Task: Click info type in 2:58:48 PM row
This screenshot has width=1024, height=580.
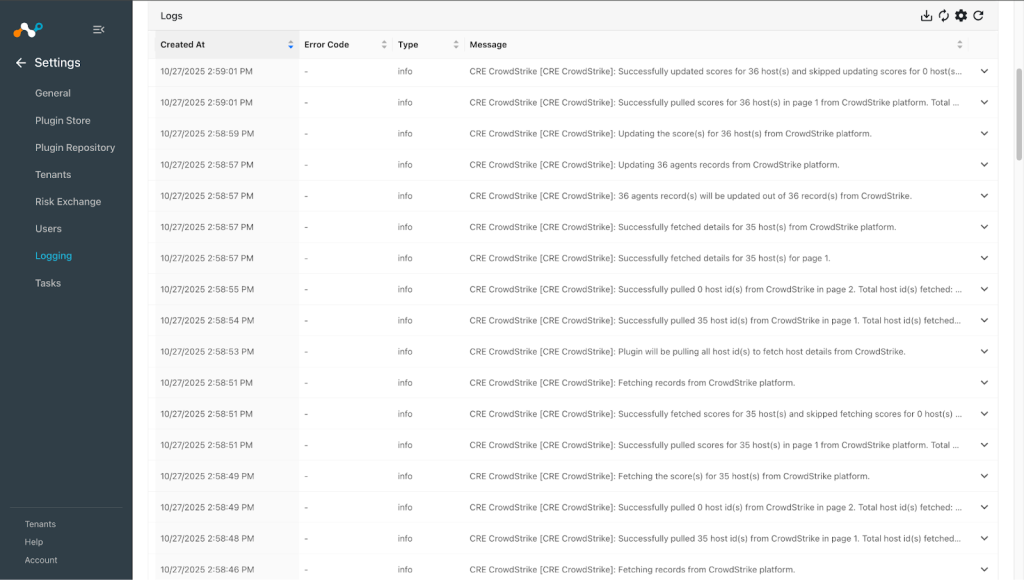Action: click(405, 538)
